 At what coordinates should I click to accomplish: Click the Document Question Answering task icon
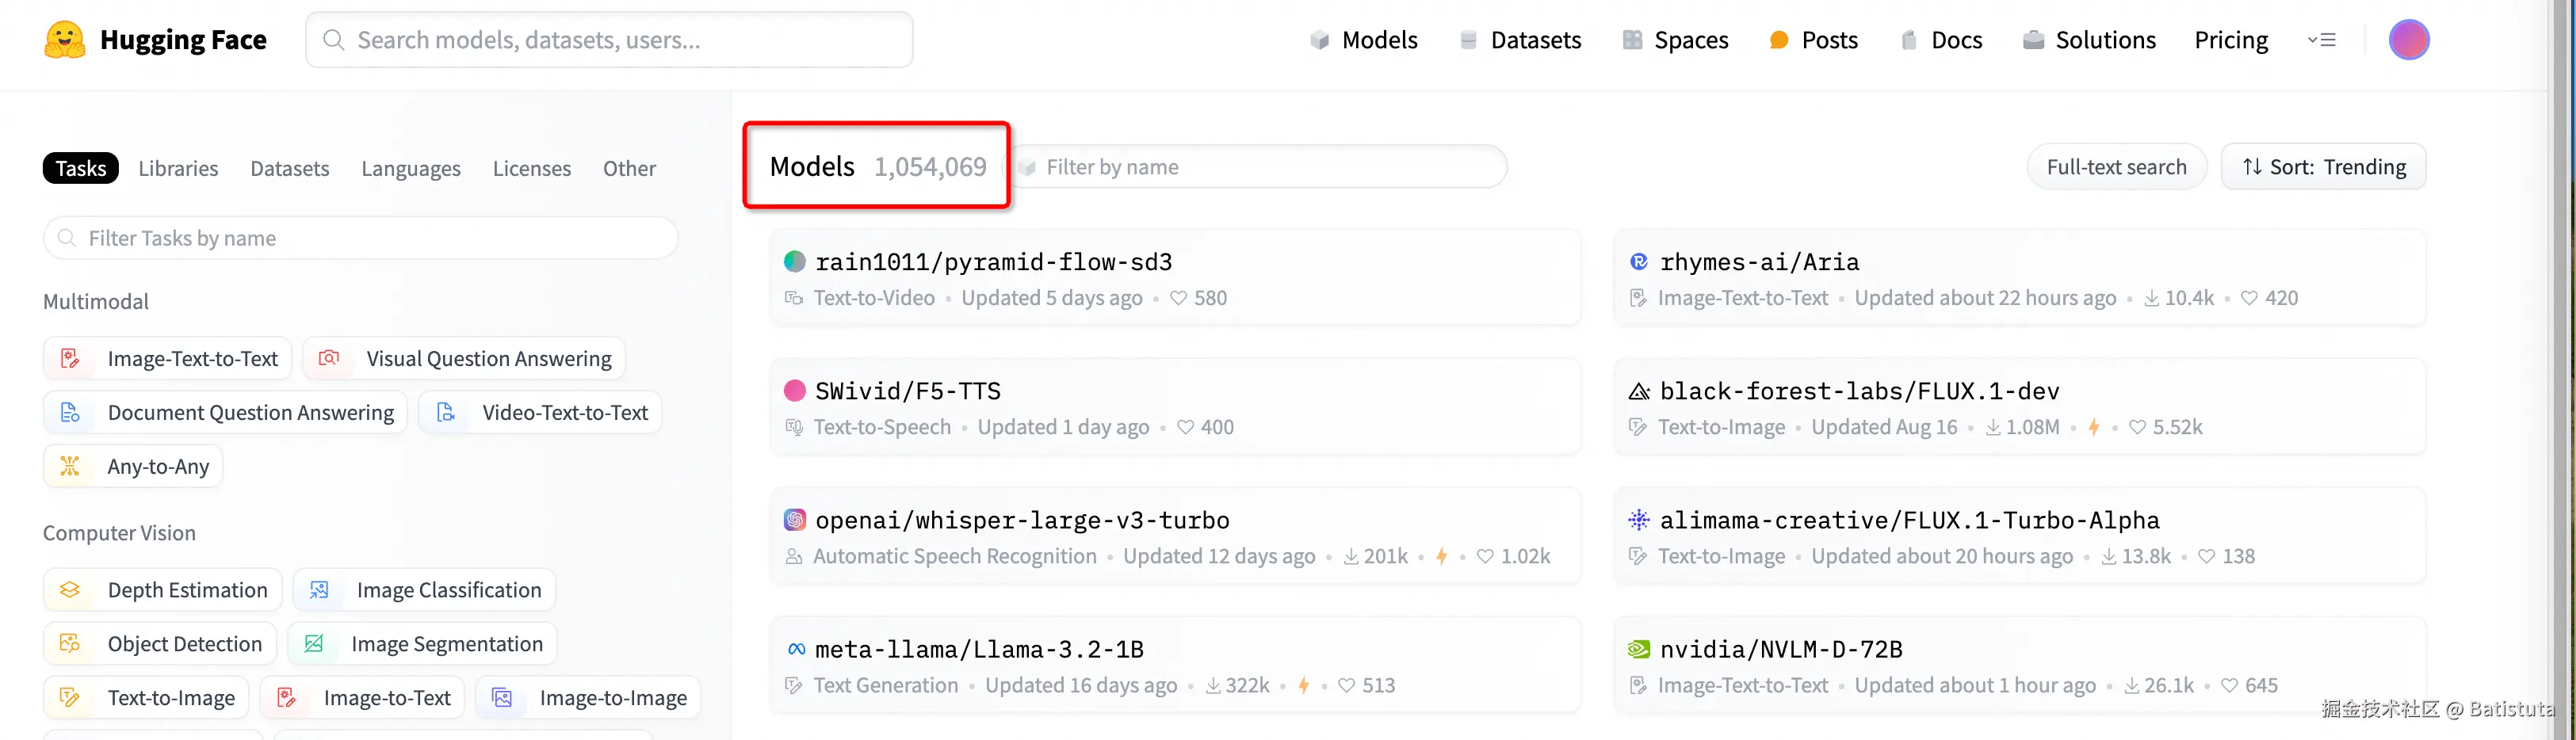70,413
